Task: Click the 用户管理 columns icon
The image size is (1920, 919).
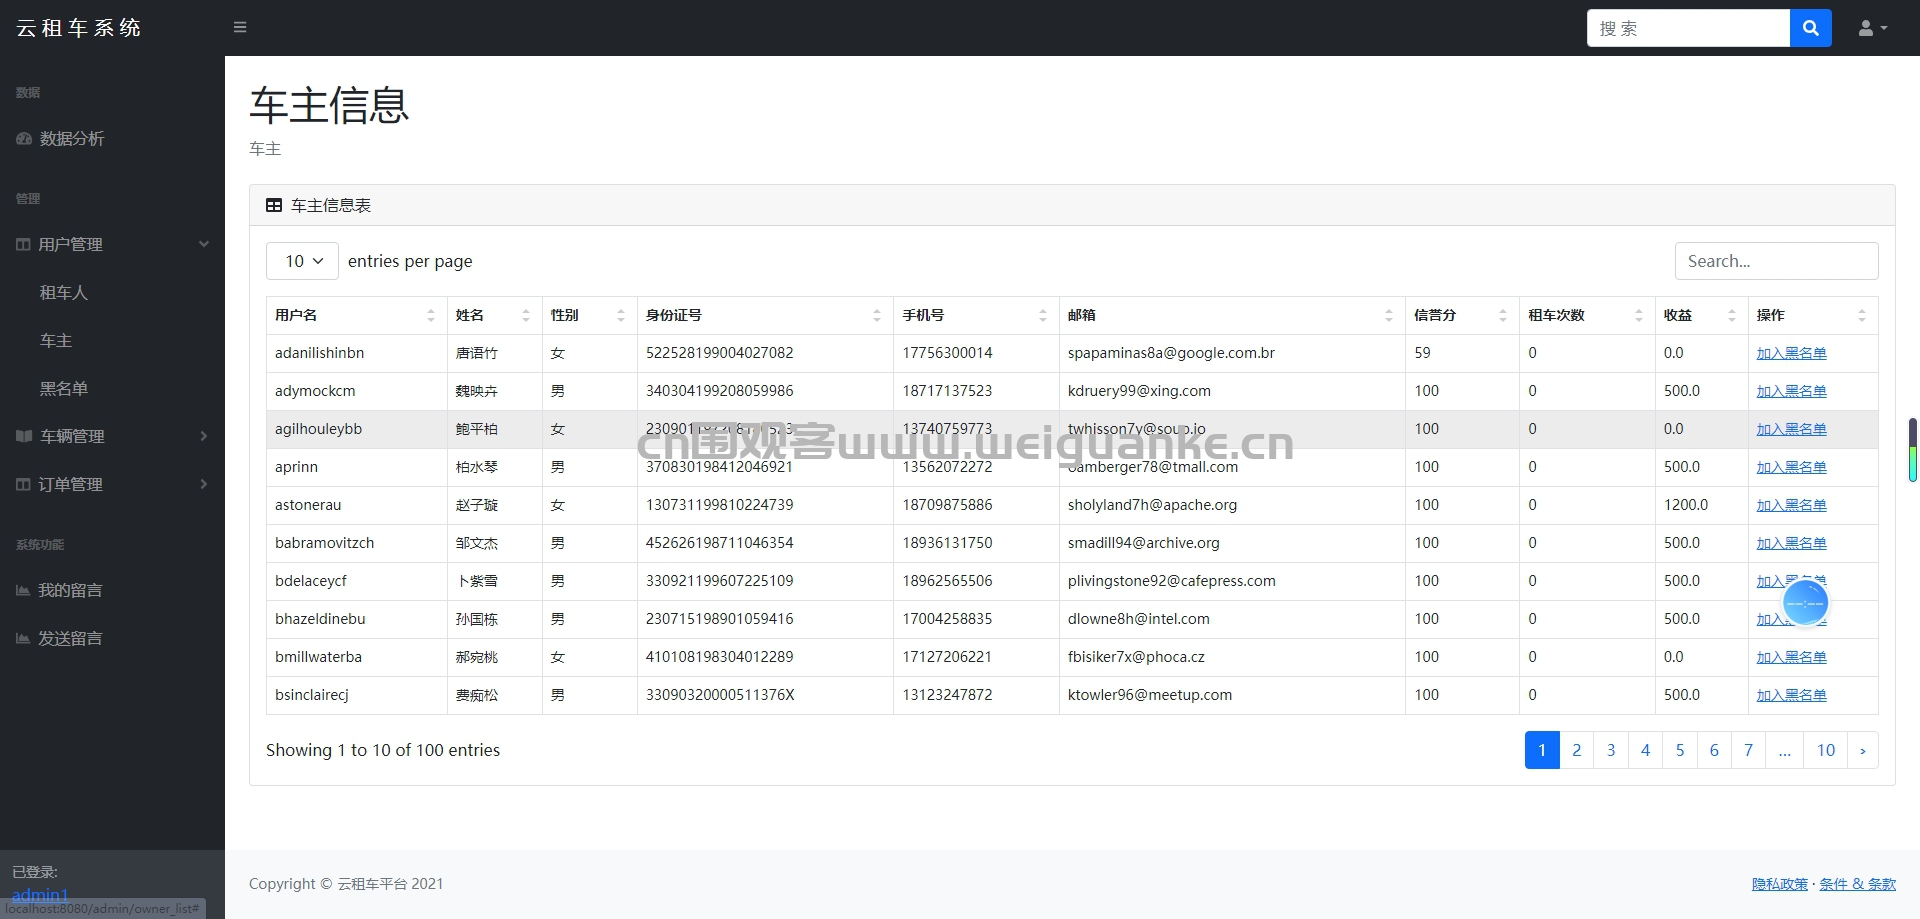Action: coord(23,244)
